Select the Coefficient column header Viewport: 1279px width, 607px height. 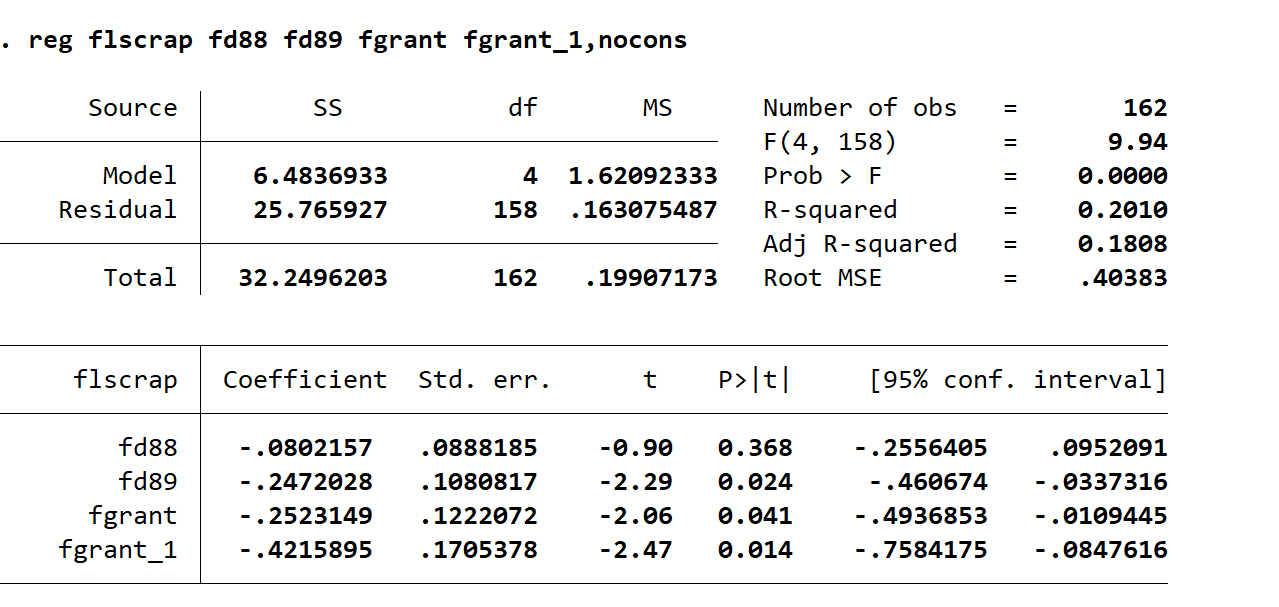[x=305, y=380]
